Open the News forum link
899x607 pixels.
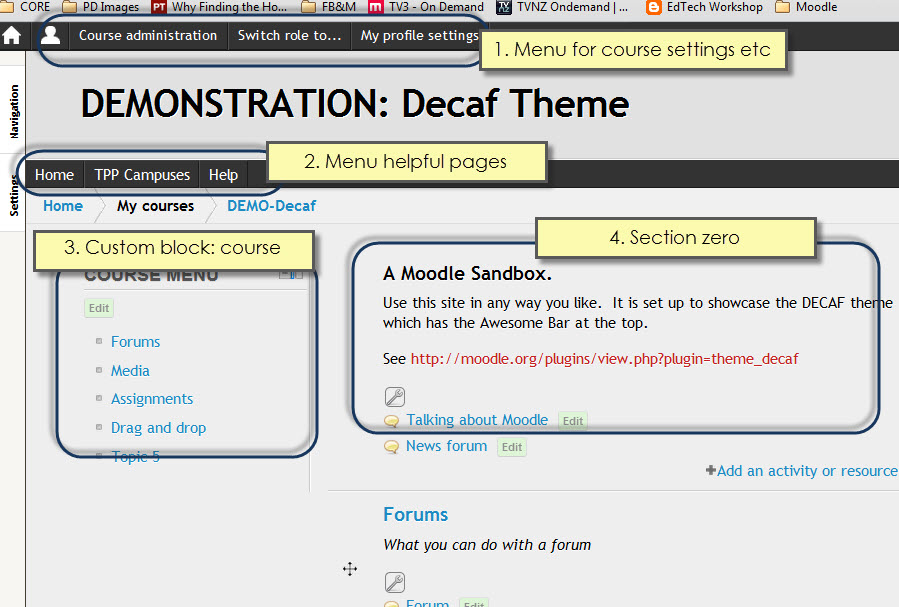click(447, 446)
